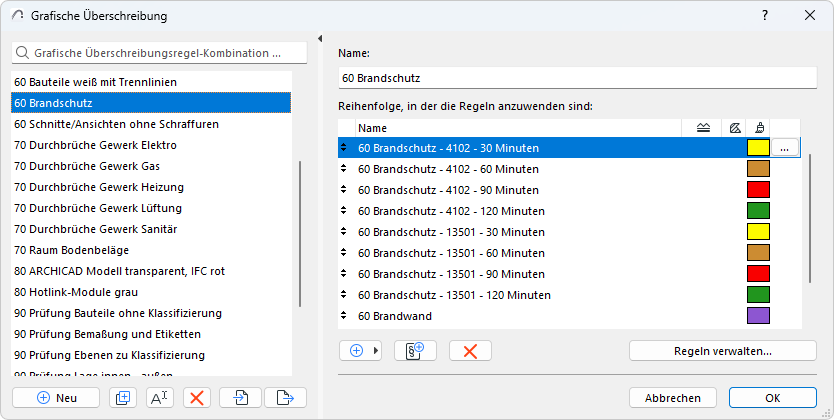The width and height of the screenshot is (834, 420).
Task: Remove the selected rule with red X
Action: coord(470,350)
